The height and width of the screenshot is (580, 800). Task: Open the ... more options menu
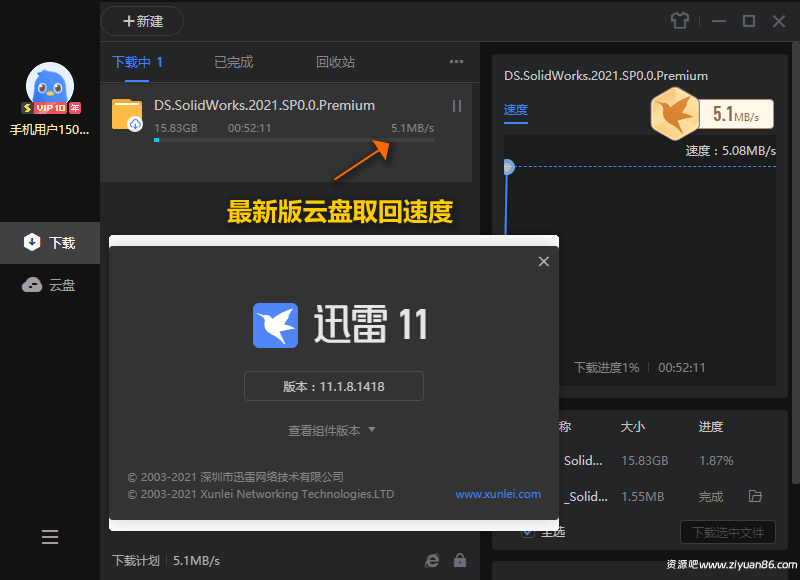coord(456,61)
